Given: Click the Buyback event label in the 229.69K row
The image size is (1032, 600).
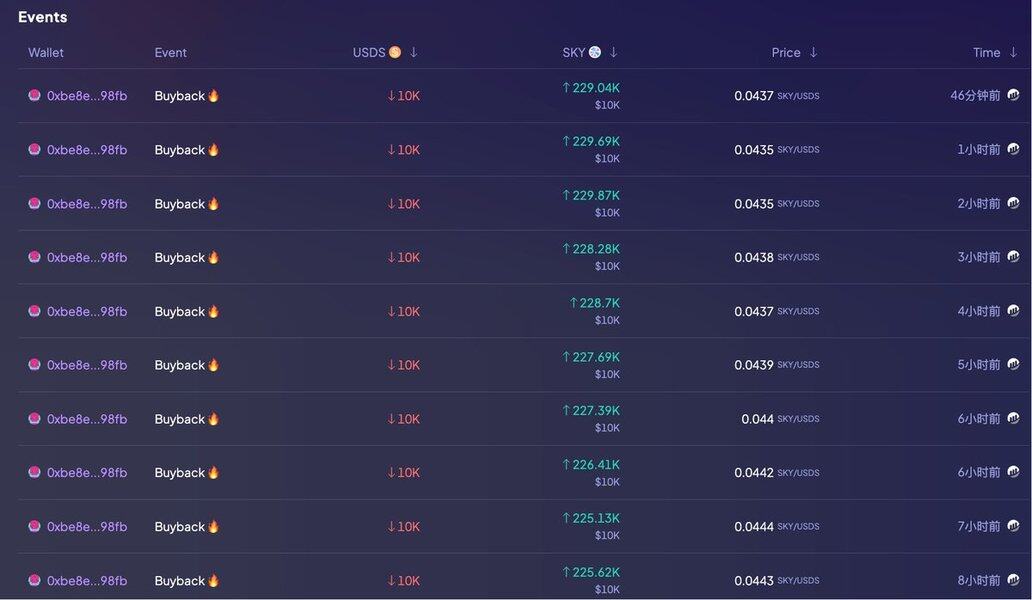Looking at the screenshot, I should coord(180,150).
